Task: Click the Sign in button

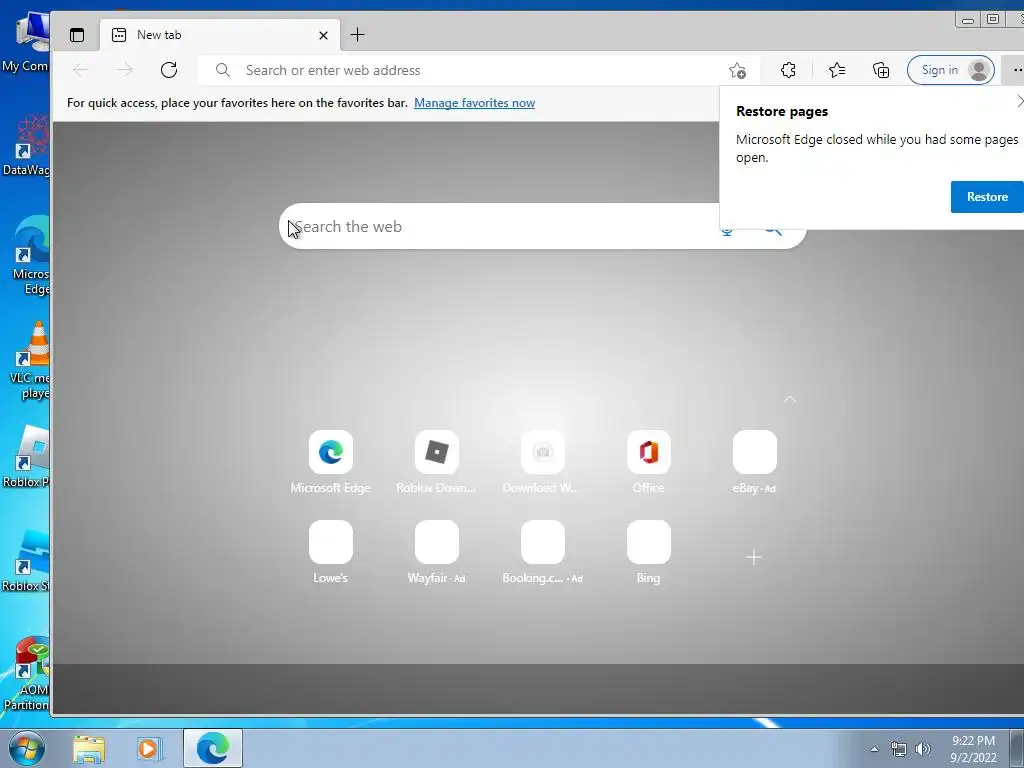Action: point(951,70)
